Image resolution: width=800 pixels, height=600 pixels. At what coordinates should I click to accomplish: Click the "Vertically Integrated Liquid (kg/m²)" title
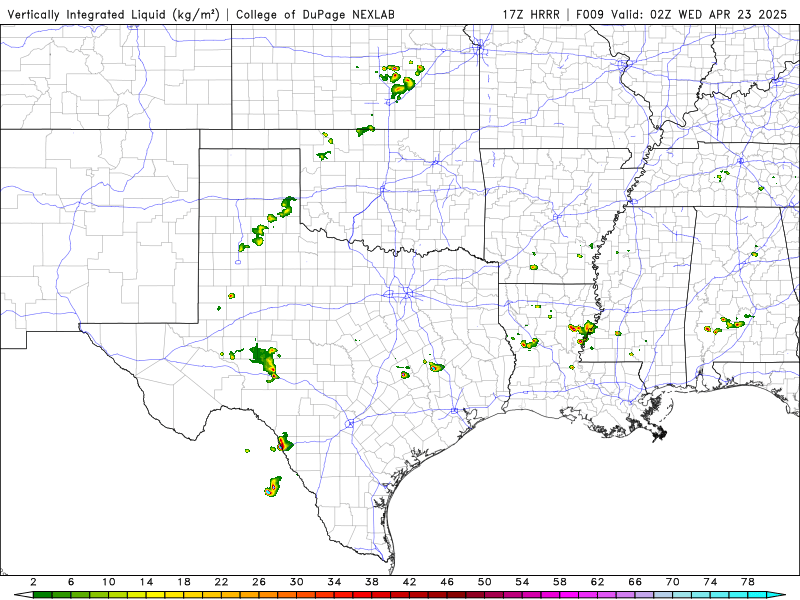[x=113, y=14]
